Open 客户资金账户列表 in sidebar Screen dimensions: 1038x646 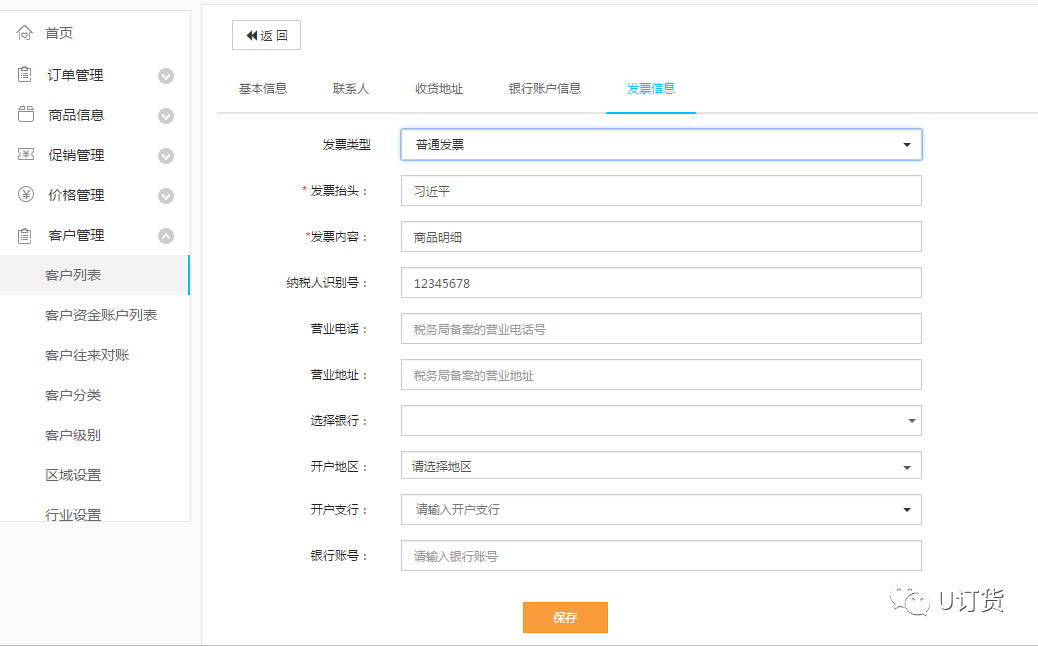tap(101, 315)
